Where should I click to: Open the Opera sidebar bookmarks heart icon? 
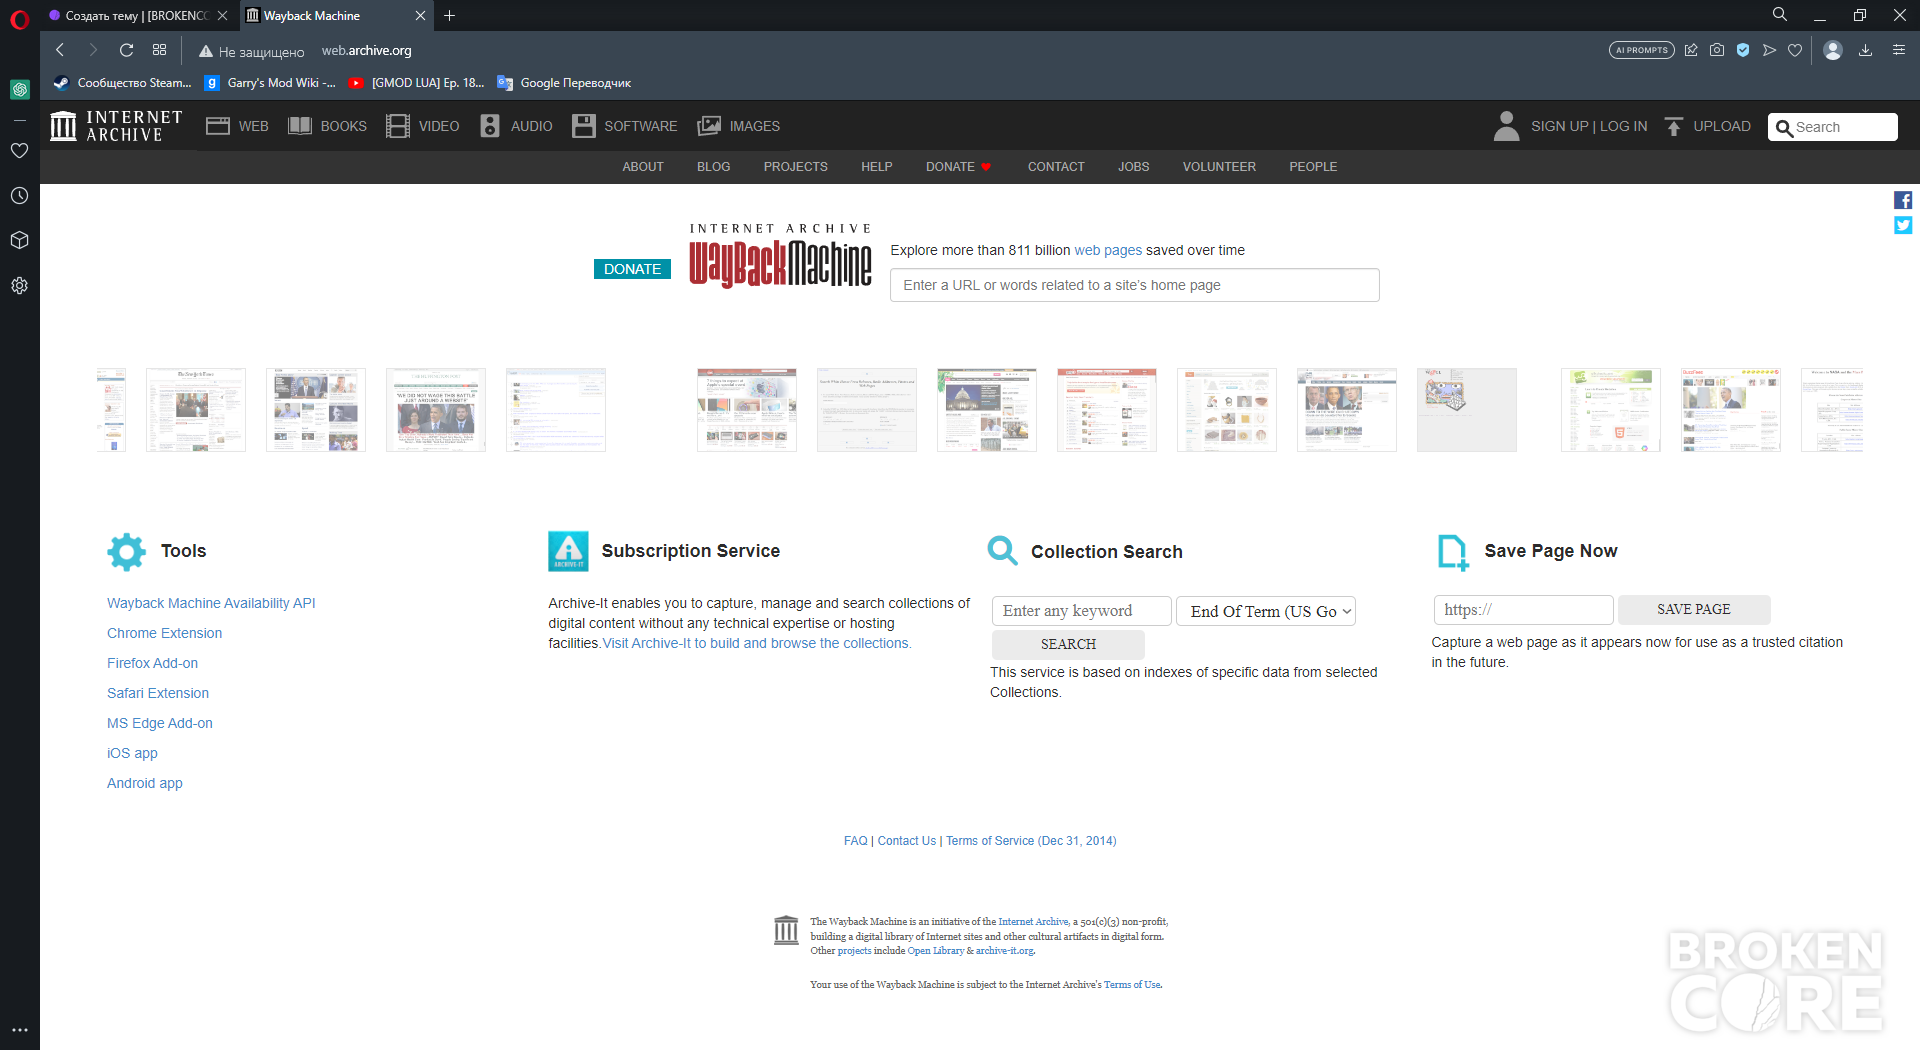pyautogui.click(x=19, y=151)
